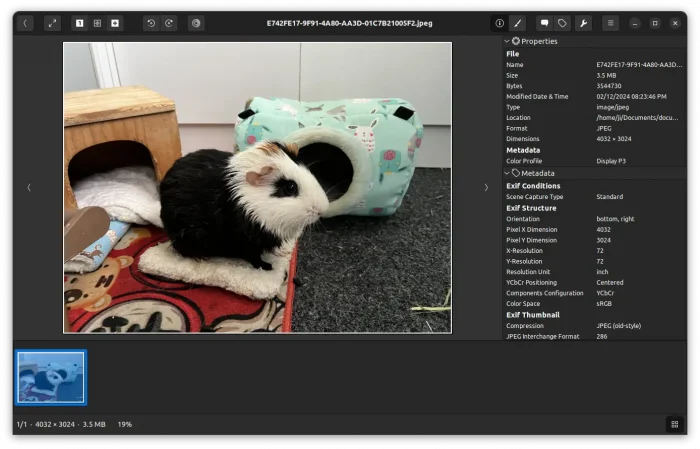Toggle the fit-to-window zoom button

(x=97, y=23)
